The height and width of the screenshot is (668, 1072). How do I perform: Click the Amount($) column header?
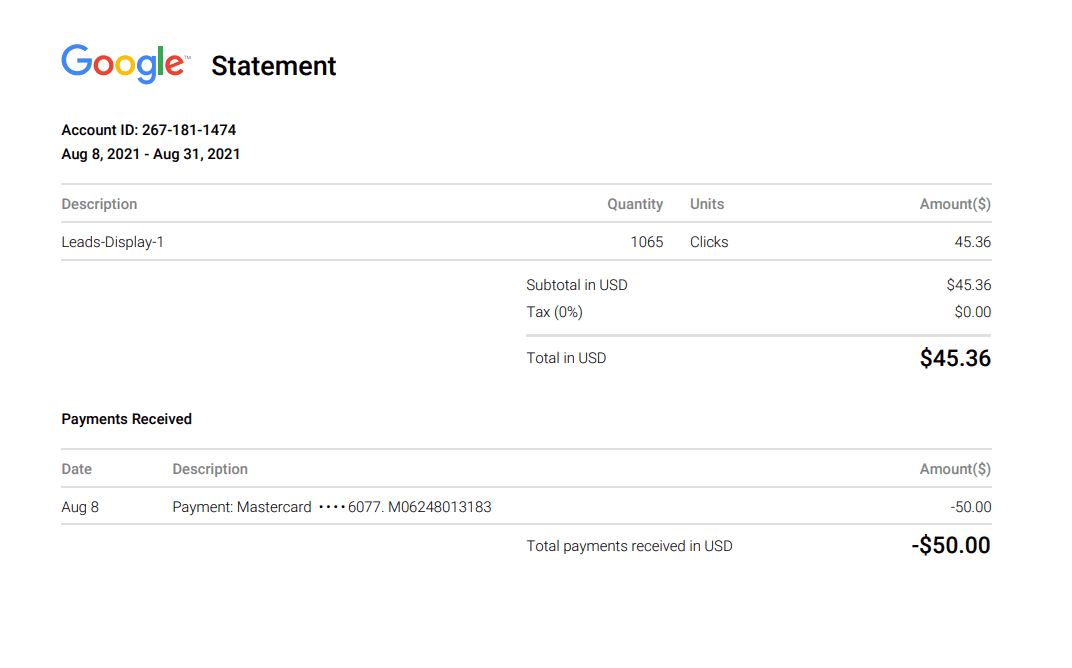tap(955, 204)
